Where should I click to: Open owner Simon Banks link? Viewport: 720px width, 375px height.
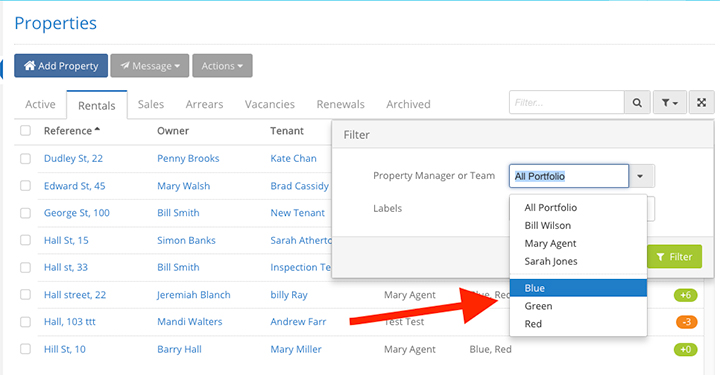coord(186,240)
